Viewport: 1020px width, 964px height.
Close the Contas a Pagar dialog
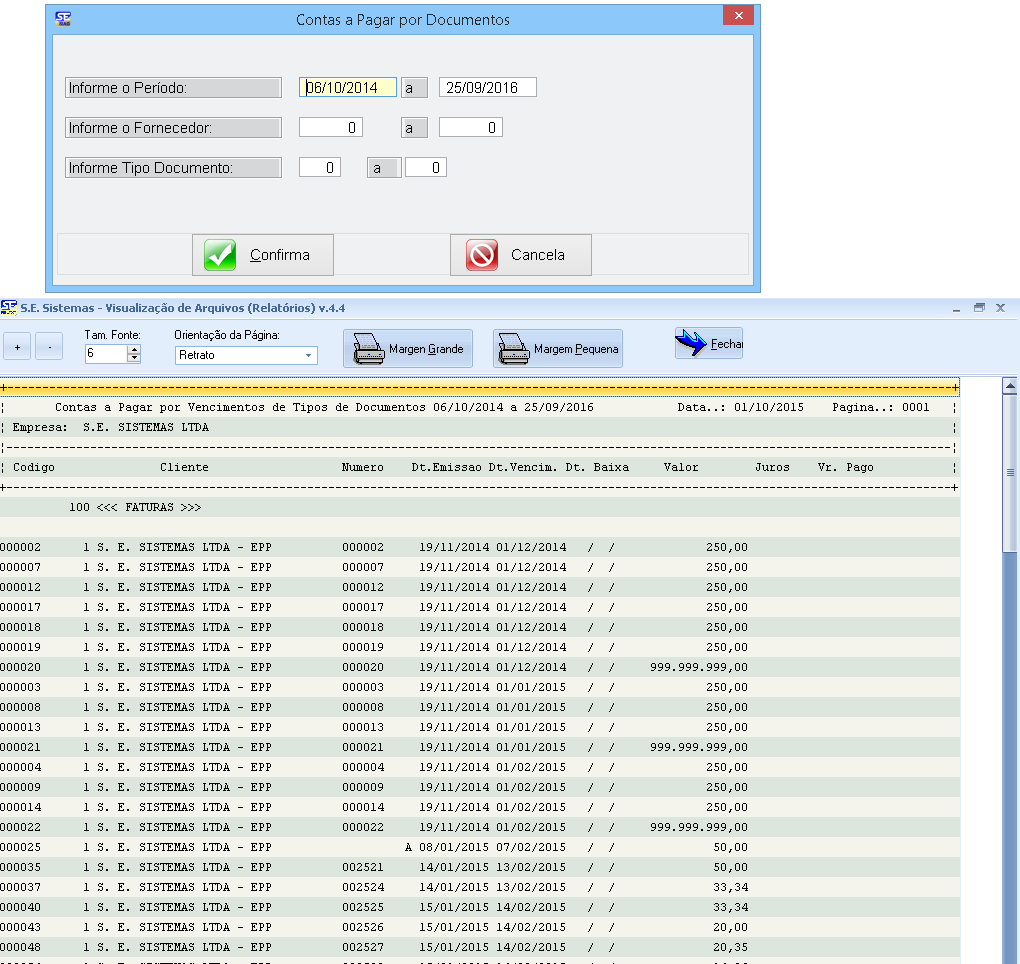coord(738,17)
